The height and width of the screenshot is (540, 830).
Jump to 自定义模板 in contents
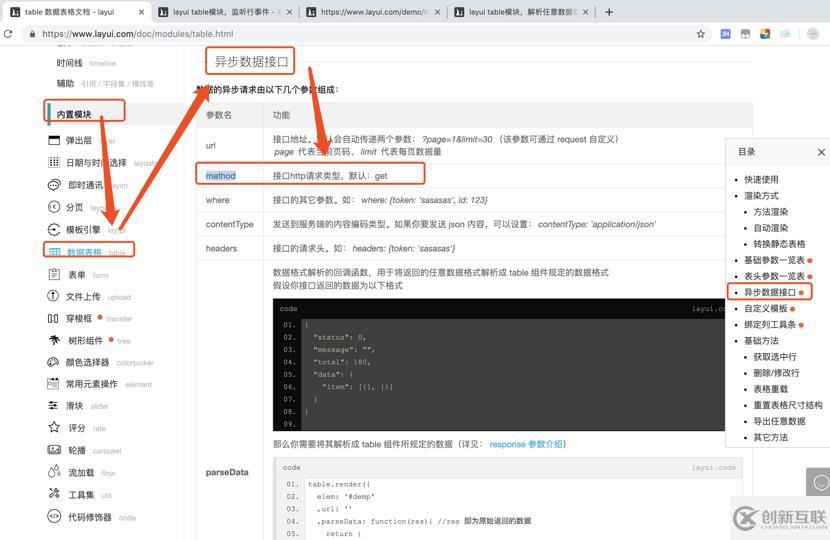click(766, 308)
